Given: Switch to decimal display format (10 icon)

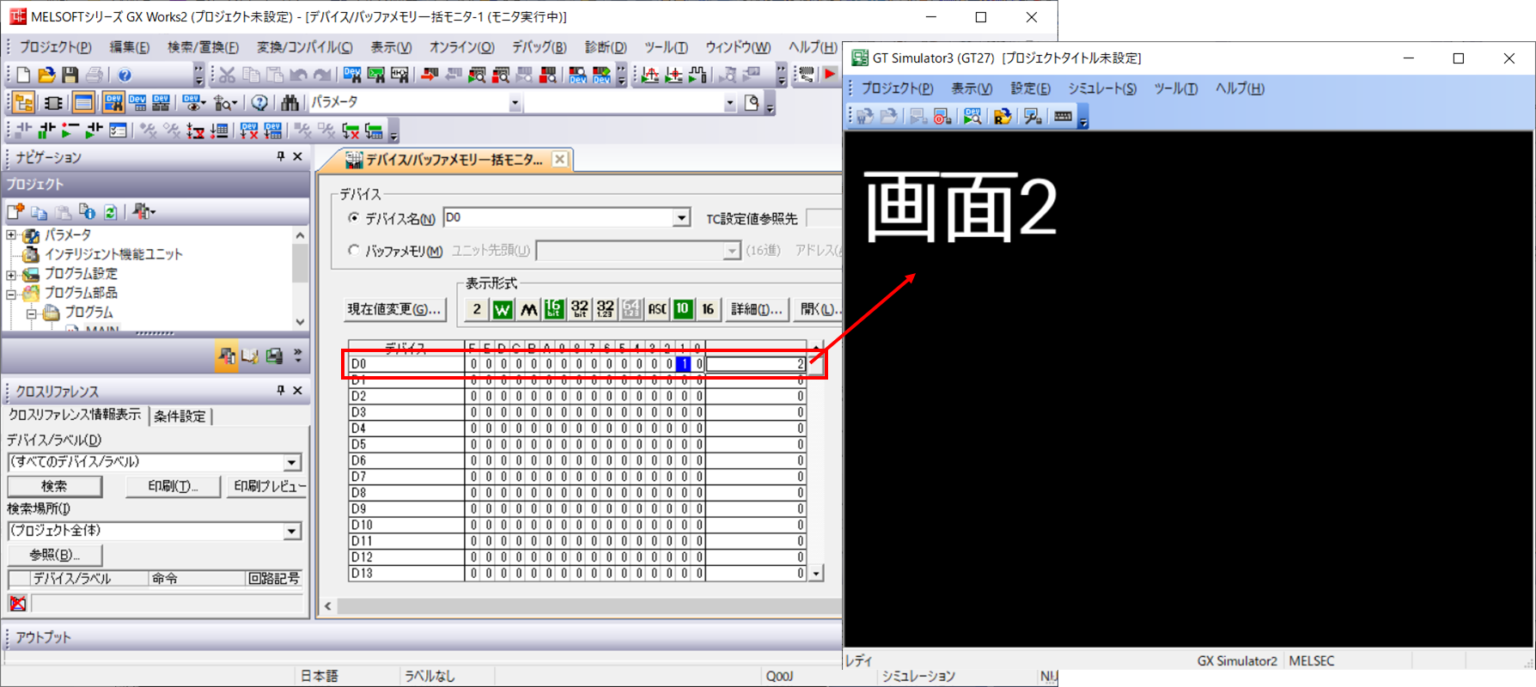Looking at the screenshot, I should [x=682, y=309].
